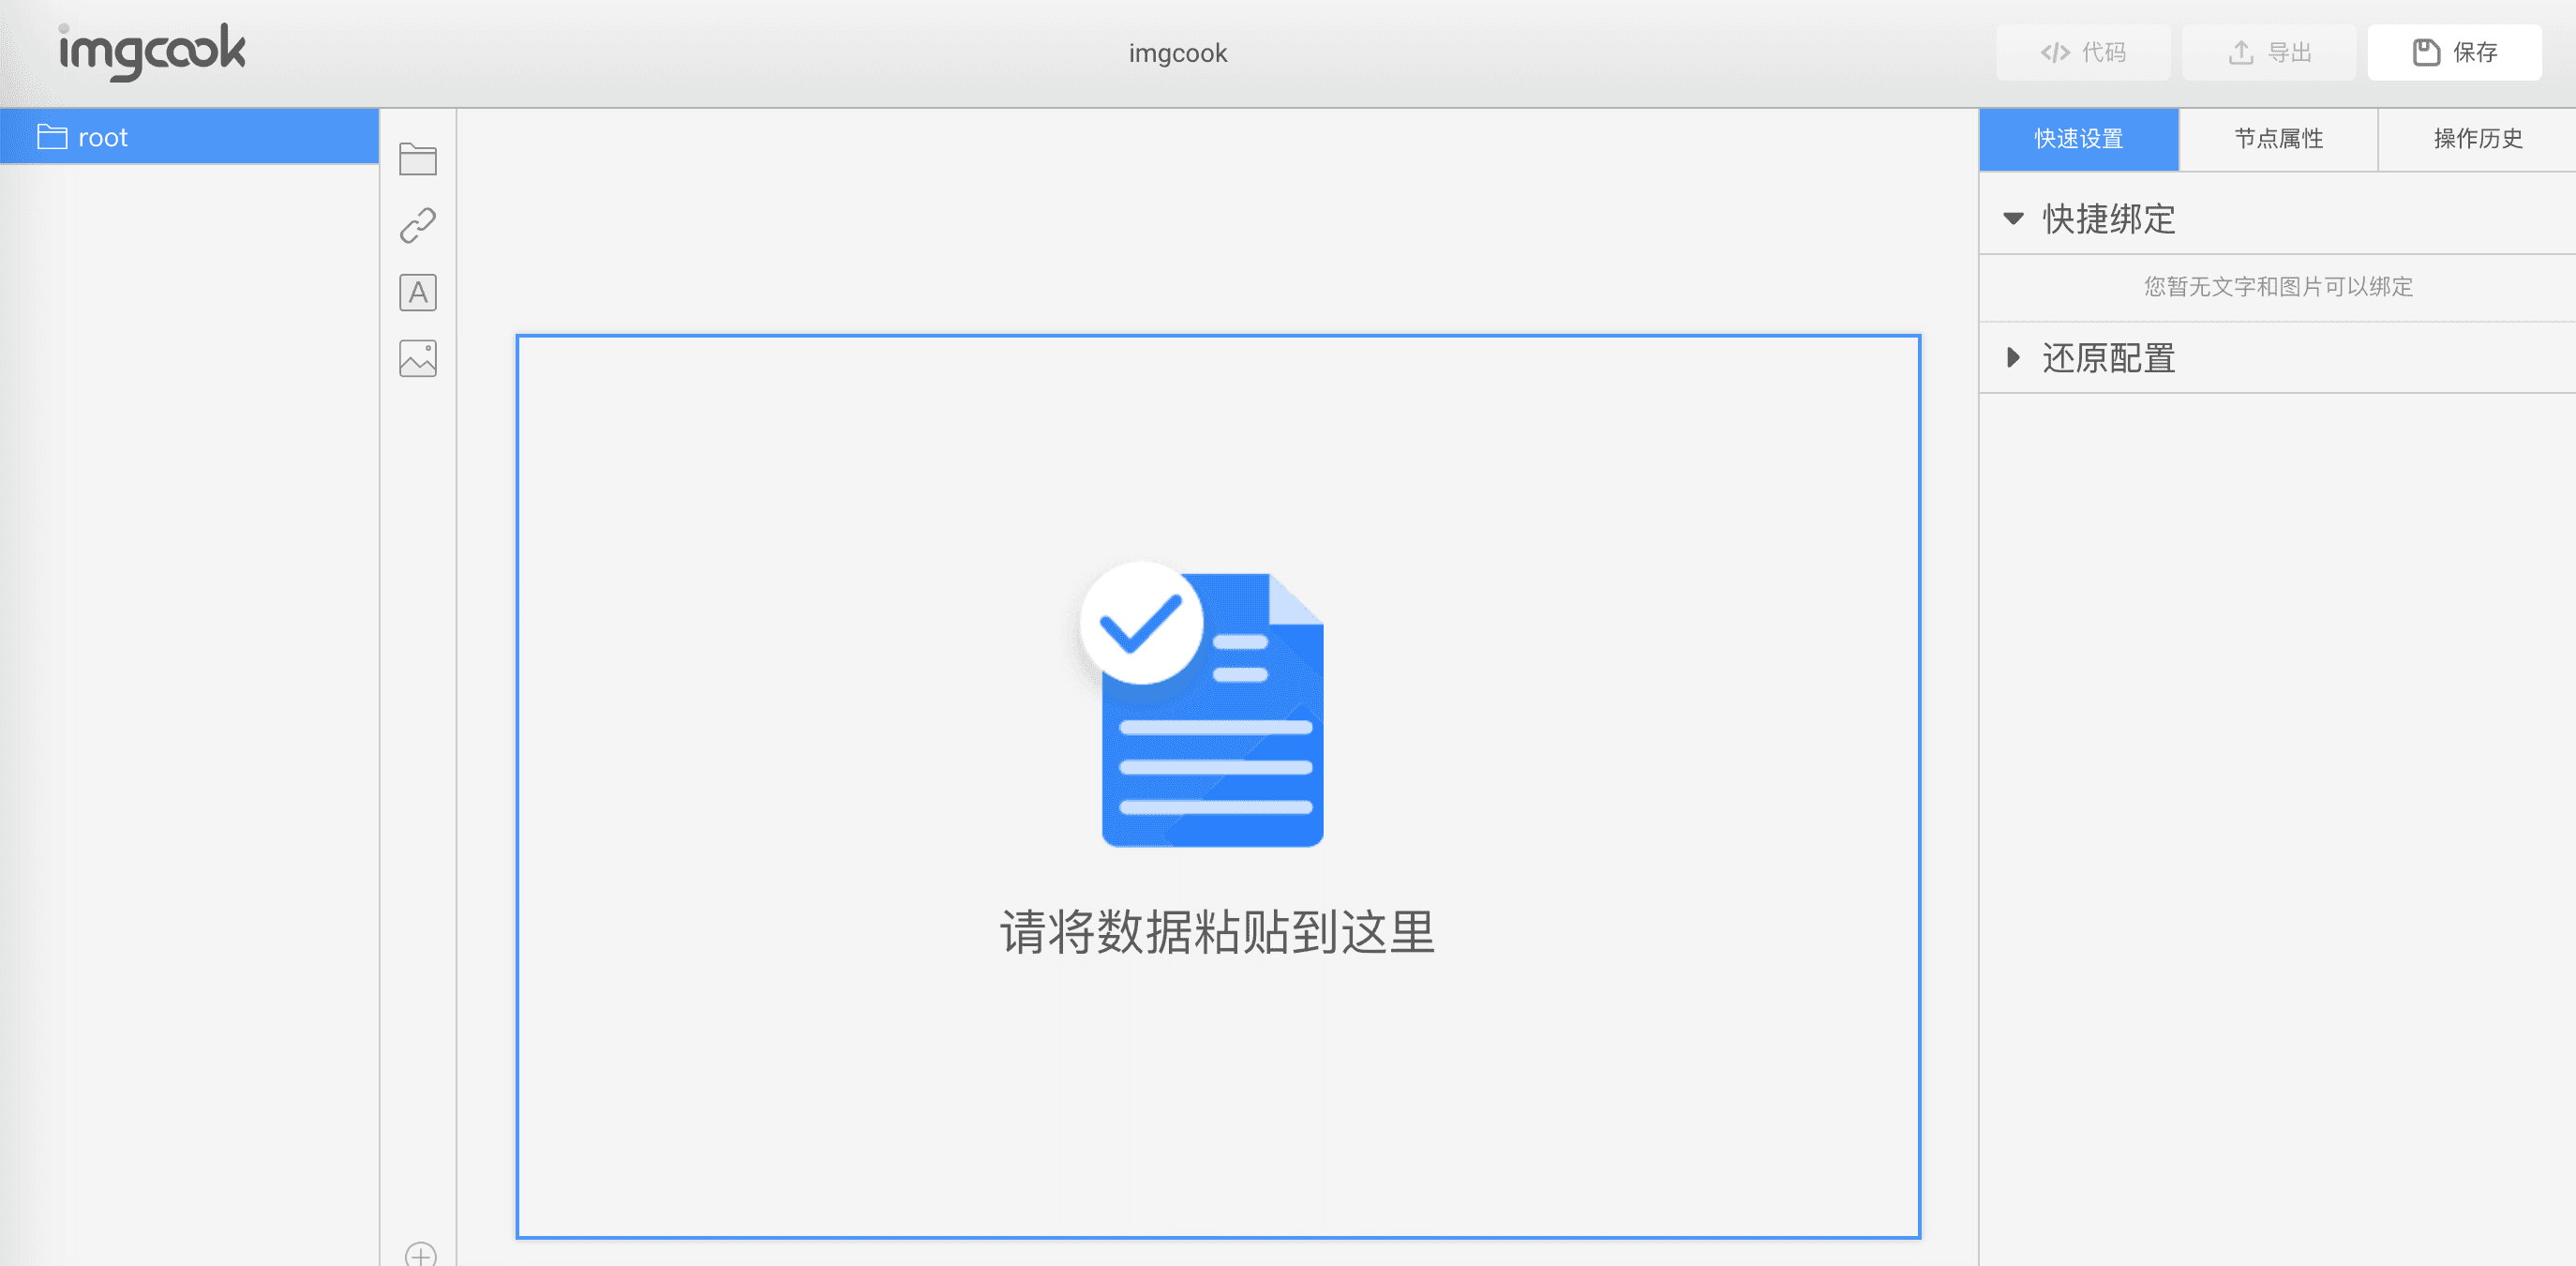Screen dimensions: 2576x1266
Task: Select the 快速设置 tab
Action: 2078,139
